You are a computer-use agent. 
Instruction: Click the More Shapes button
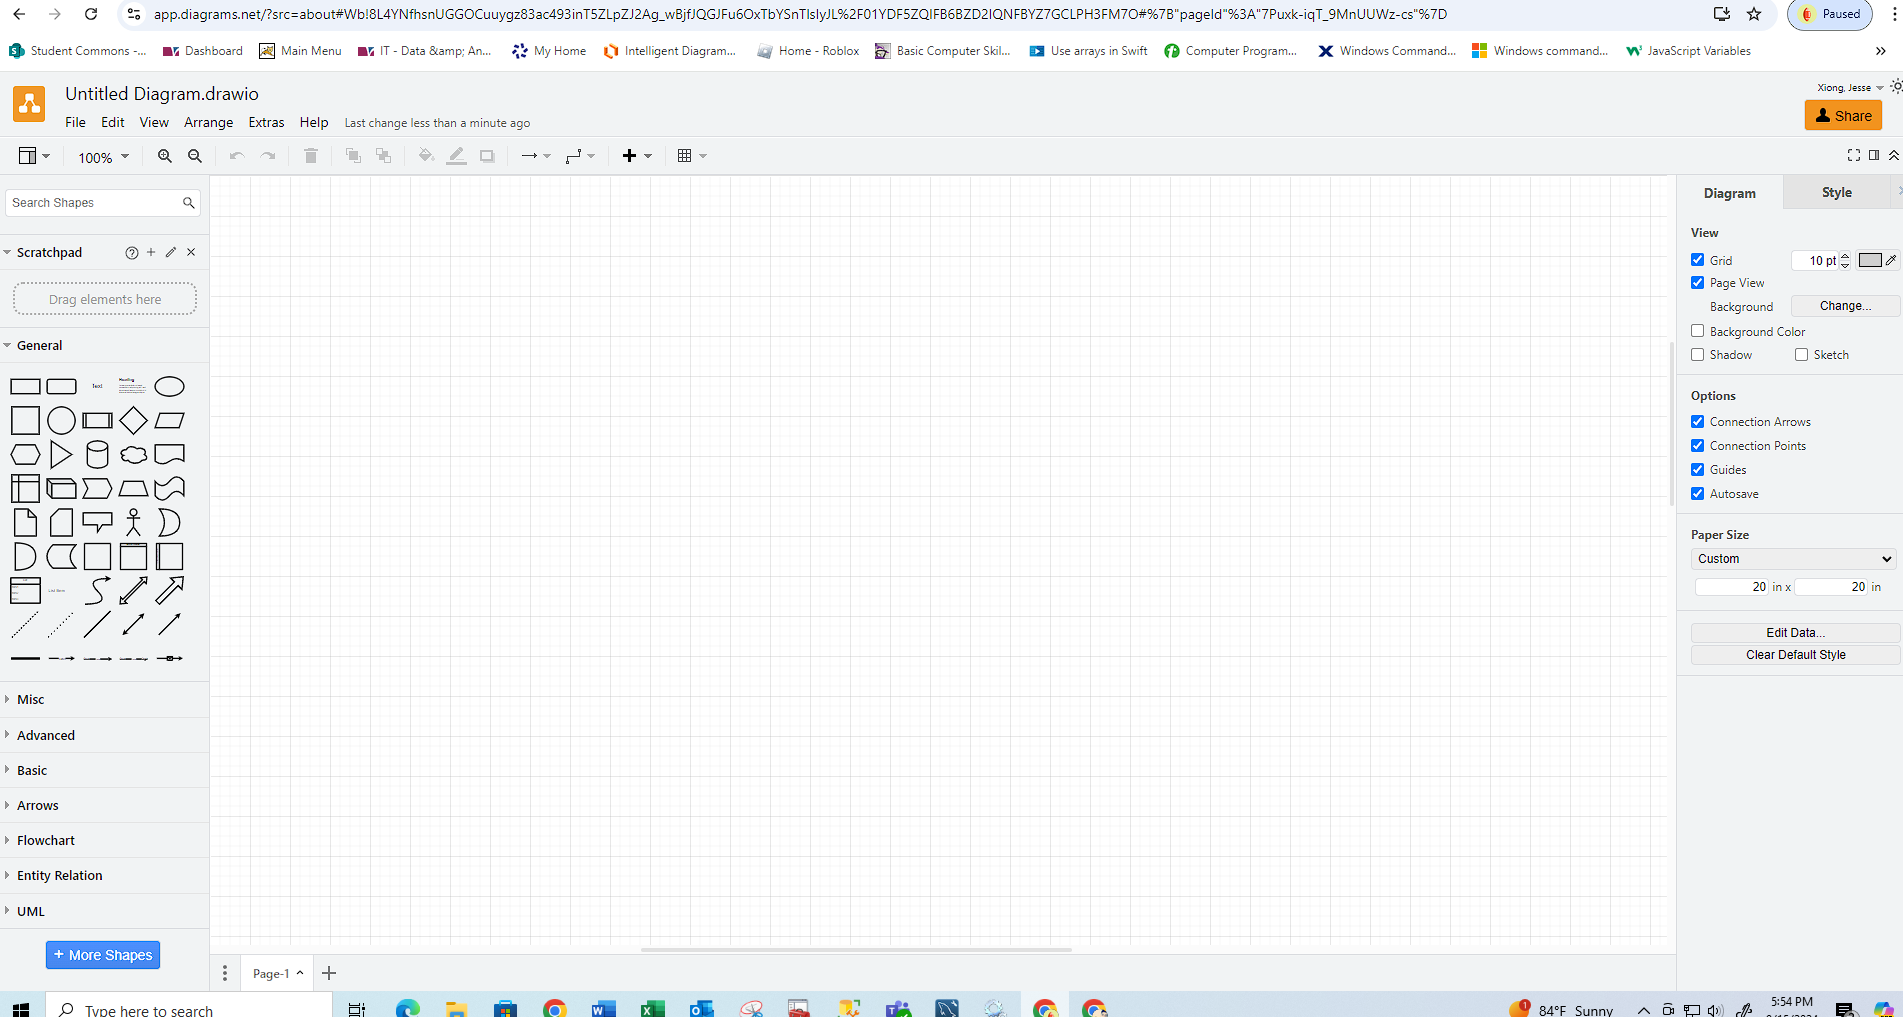point(102,955)
